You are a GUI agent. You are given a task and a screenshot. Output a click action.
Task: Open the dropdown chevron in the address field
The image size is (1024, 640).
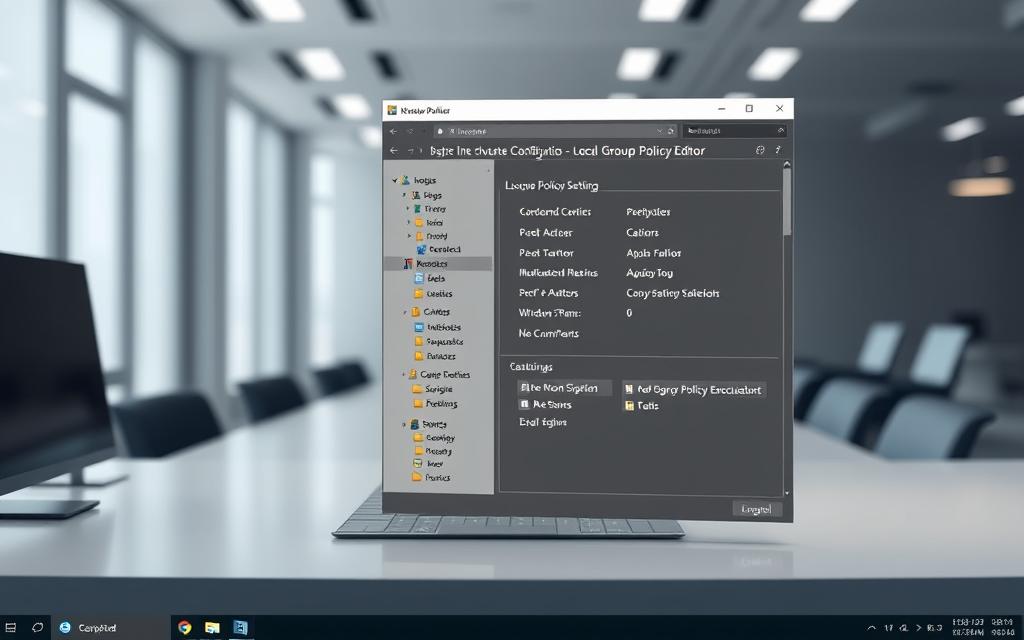pyautogui.click(x=660, y=131)
